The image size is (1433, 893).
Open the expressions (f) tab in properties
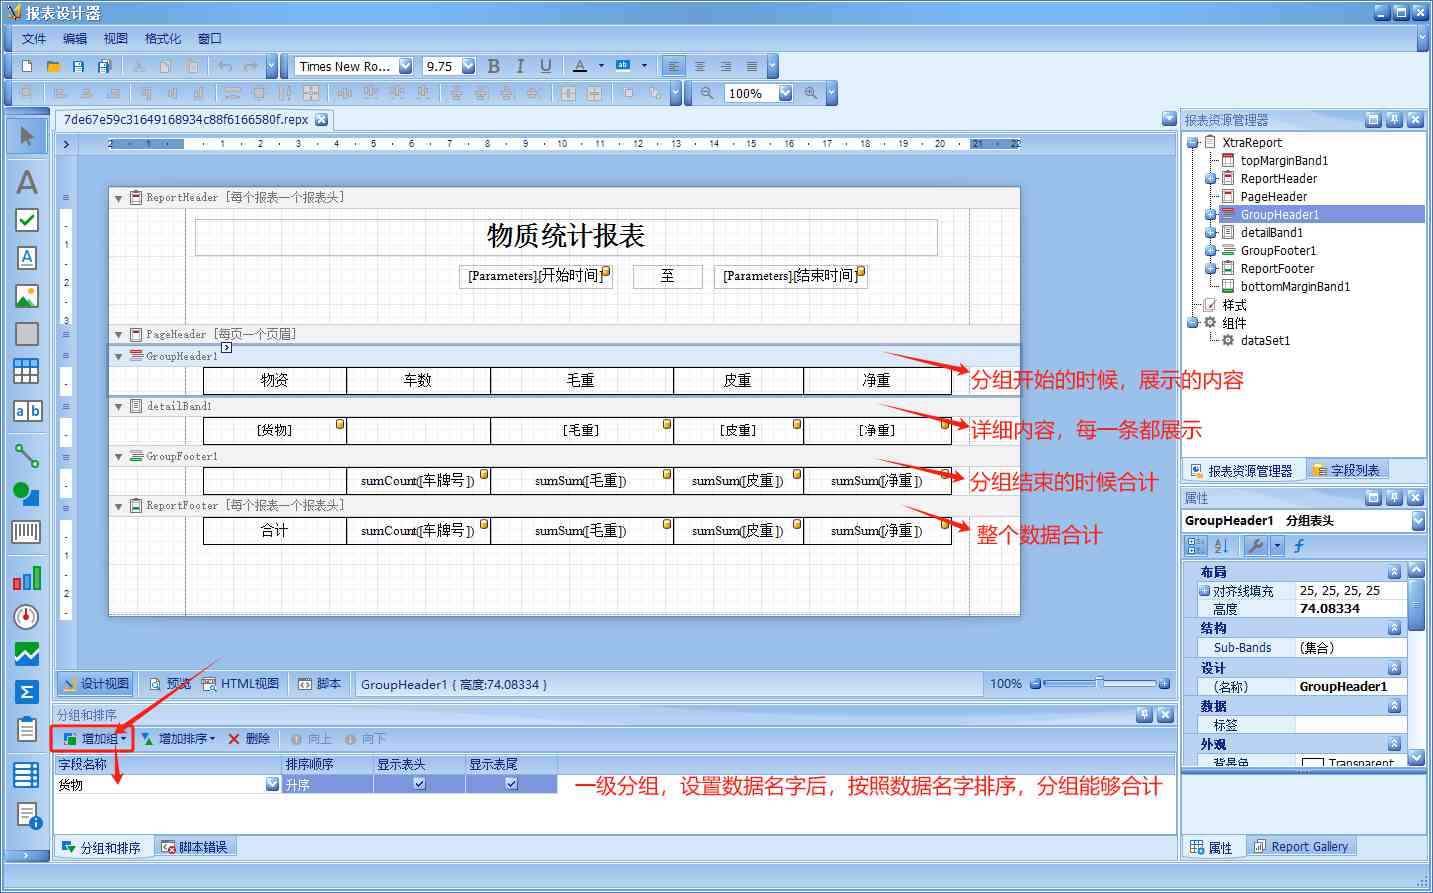[1299, 546]
